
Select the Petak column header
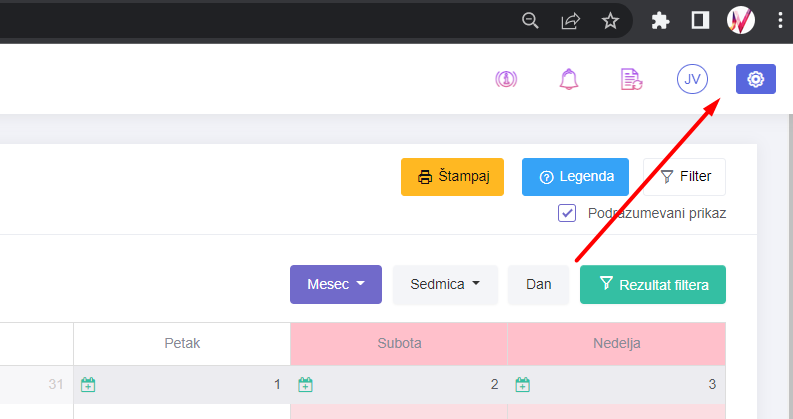(182, 343)
